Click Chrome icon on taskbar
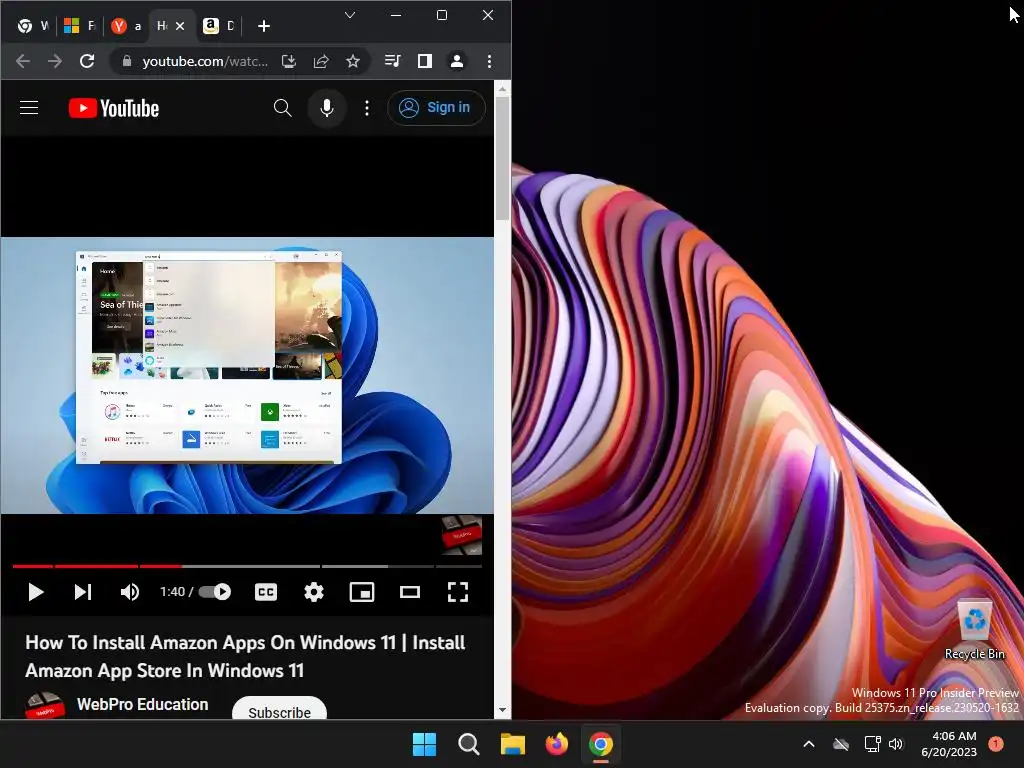 [x=601, y=744]
